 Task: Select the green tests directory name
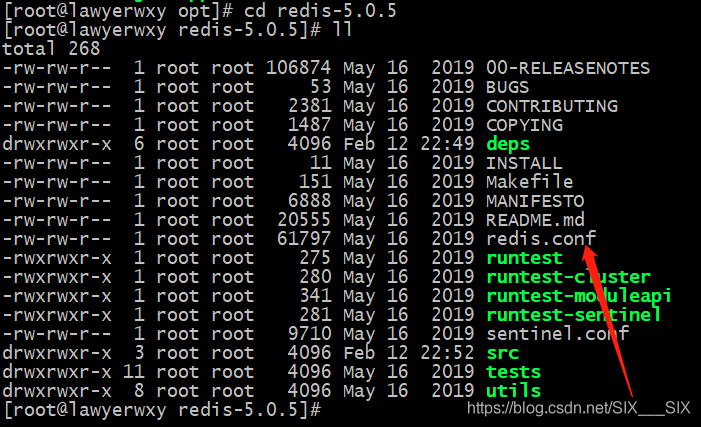[x=513, y=372]
